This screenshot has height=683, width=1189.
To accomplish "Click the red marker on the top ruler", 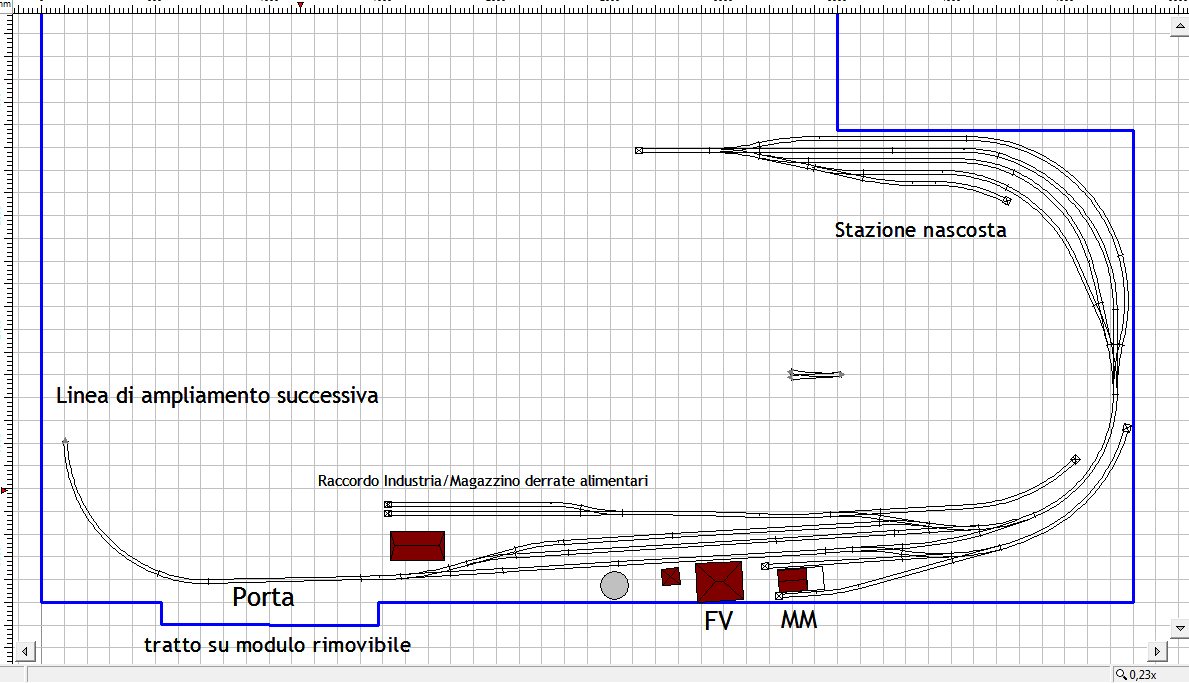I will pos(300,7).
